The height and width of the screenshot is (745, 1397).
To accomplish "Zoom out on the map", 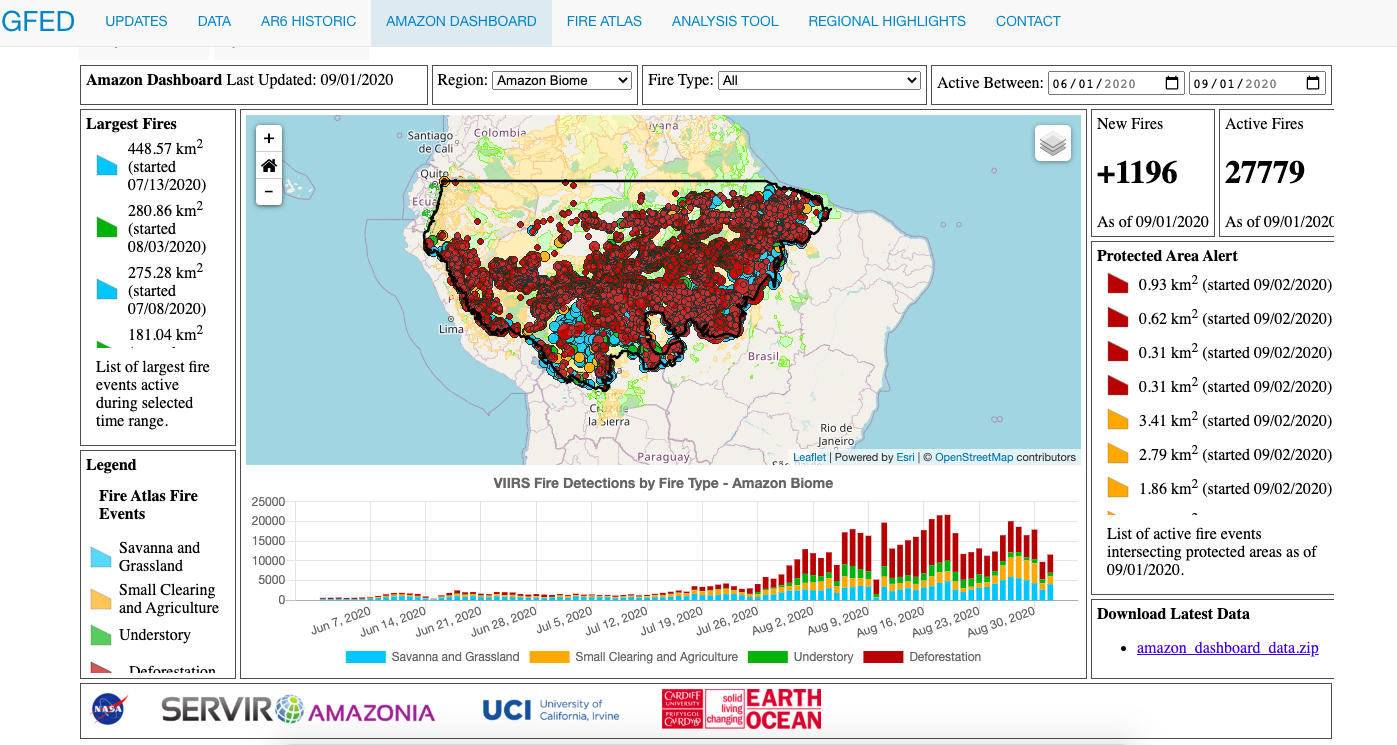I will pyautogui.click(x=268, y=191).
